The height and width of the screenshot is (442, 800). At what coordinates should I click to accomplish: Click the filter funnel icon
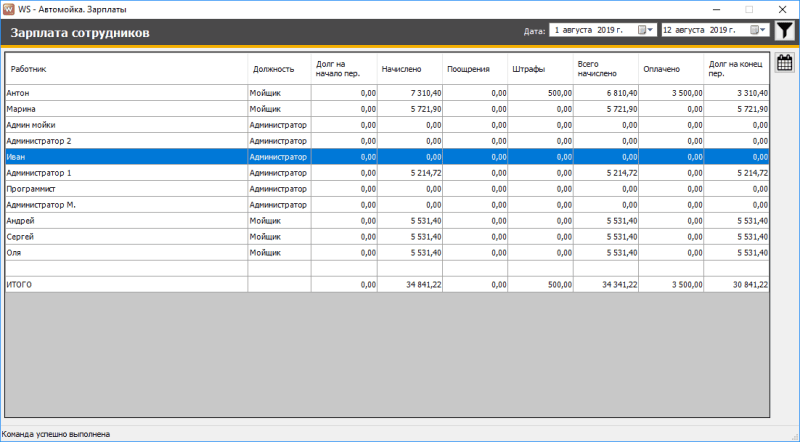785,31
